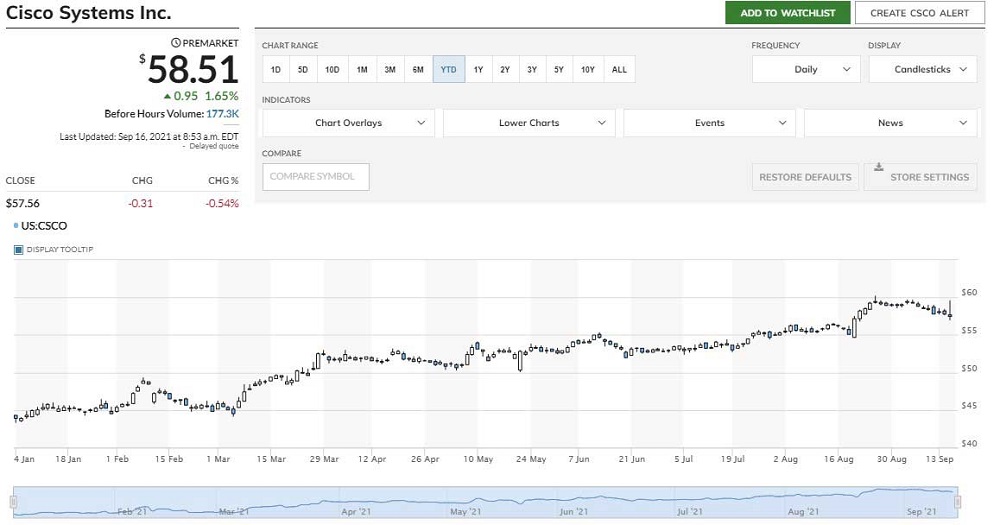
Task: Select the 2Y chart range
Action: [x=505, y=70]
